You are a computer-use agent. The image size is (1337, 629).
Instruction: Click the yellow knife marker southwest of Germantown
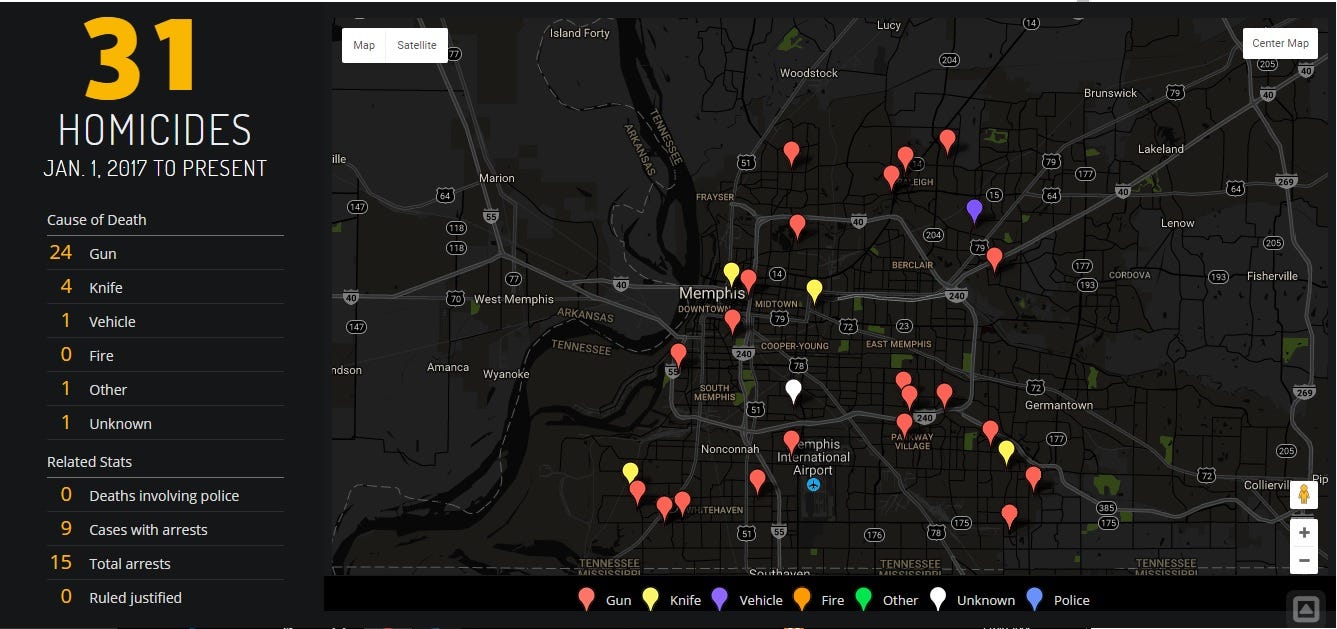1006,452
